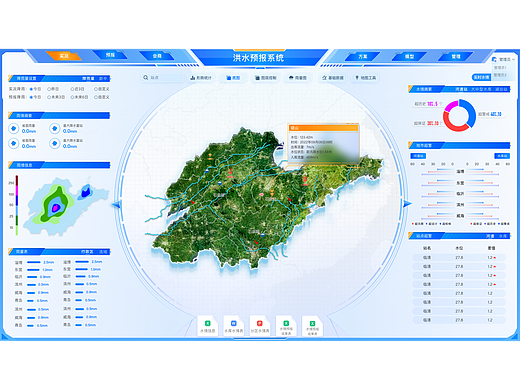Click the top-right round rainfall summary icon

point(54,128)
